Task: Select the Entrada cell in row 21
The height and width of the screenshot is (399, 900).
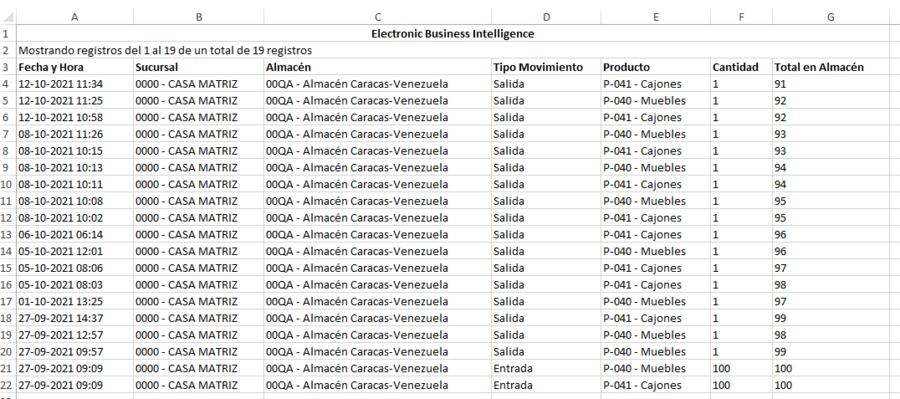Action: 546,368
